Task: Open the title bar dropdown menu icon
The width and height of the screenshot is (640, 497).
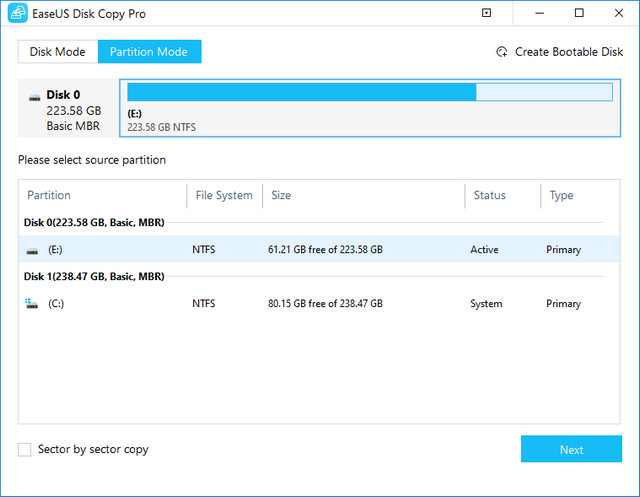Action: 486,14
